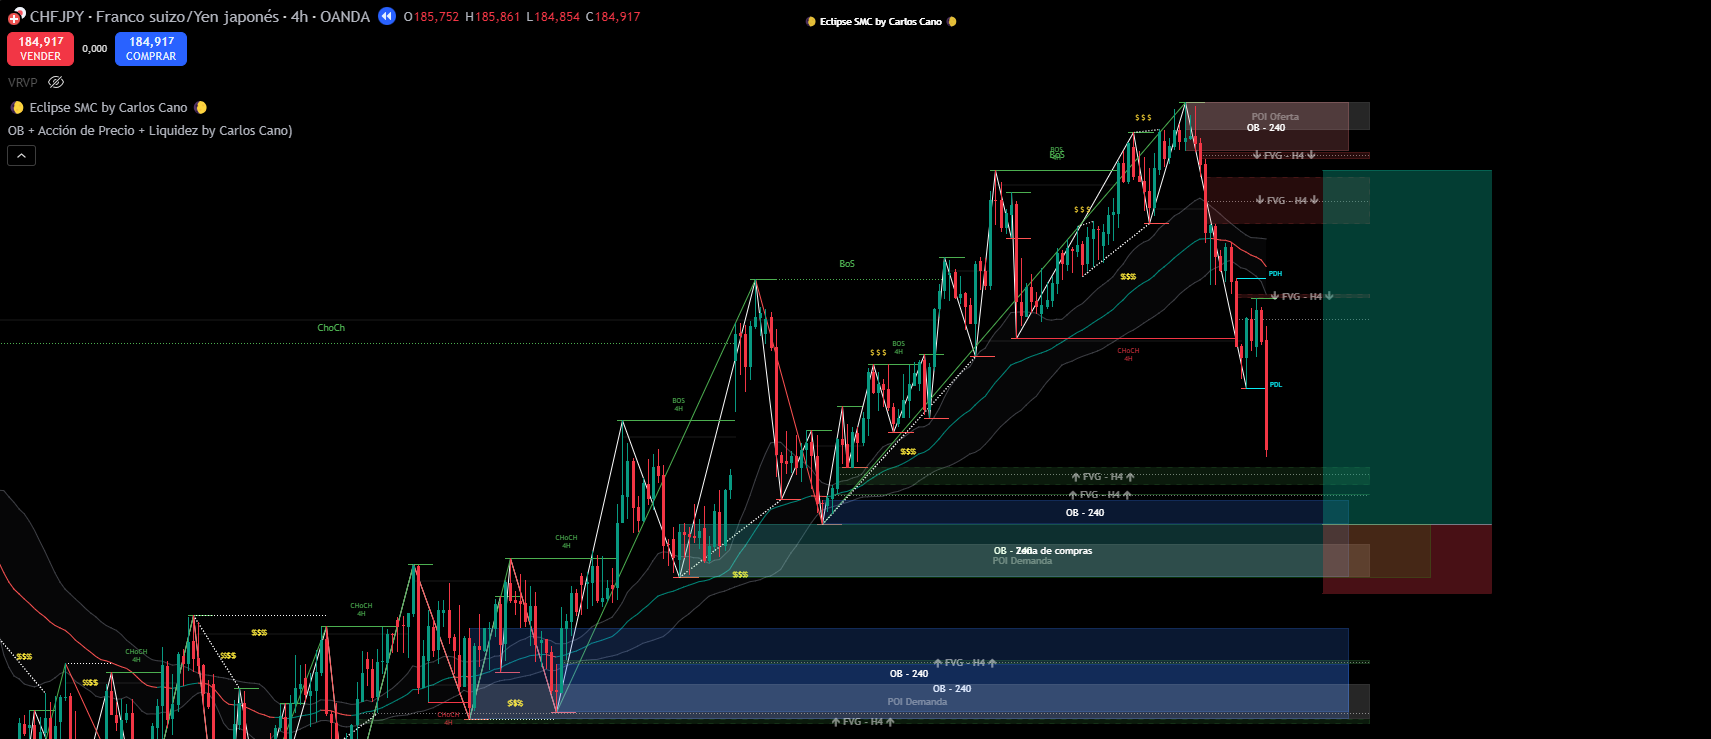Select OB + Acción de Precio + Liquidez indicator

[x=150, y=131]
